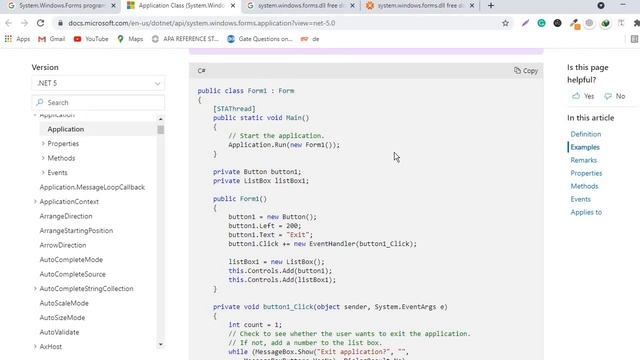Open YouTube bookmark
640x360 pixels.
tap(91, 39)
